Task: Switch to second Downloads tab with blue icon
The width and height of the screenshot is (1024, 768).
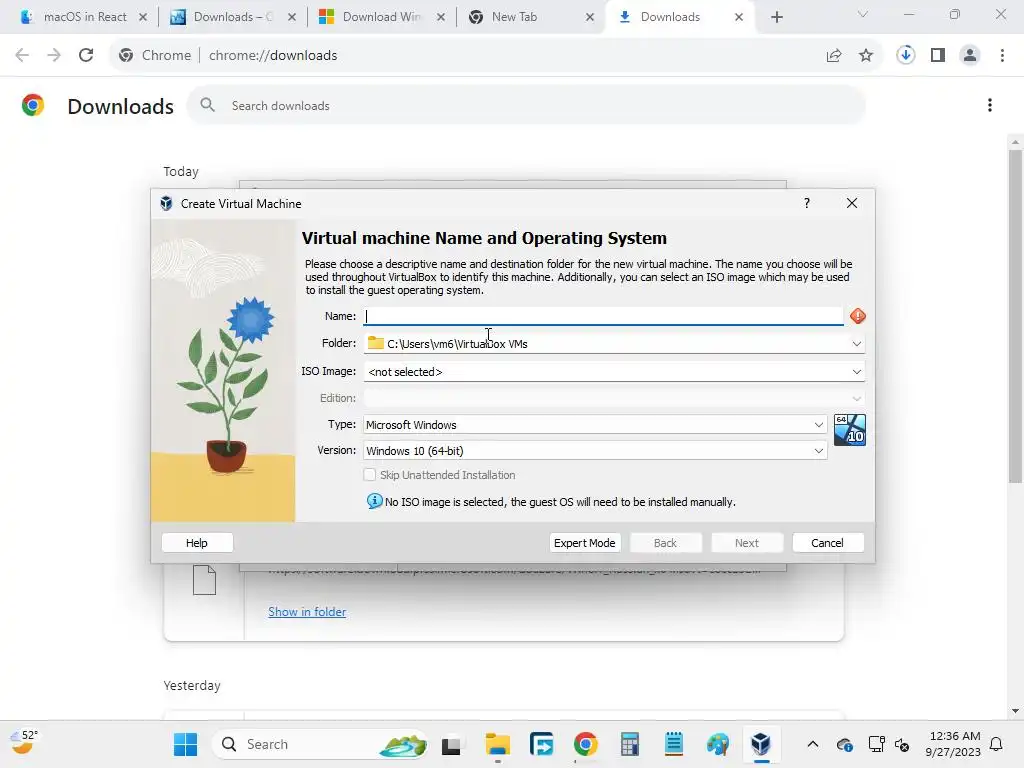Action: 233,17
